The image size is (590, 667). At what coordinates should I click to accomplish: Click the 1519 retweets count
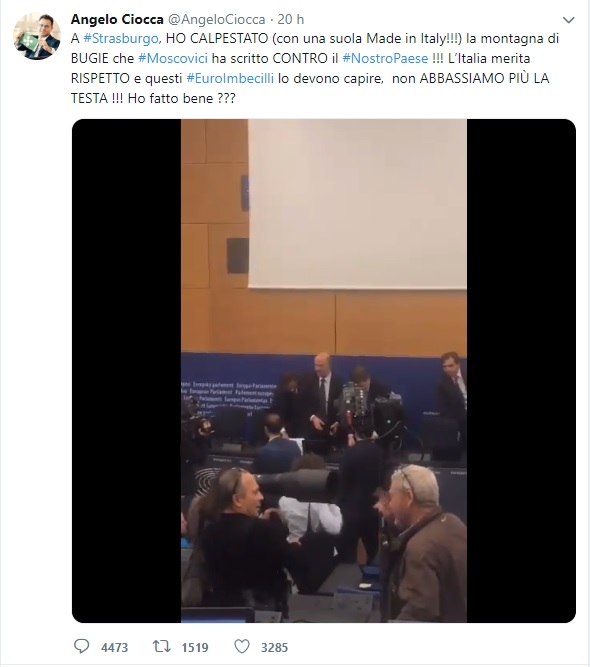tap(195, 647)
